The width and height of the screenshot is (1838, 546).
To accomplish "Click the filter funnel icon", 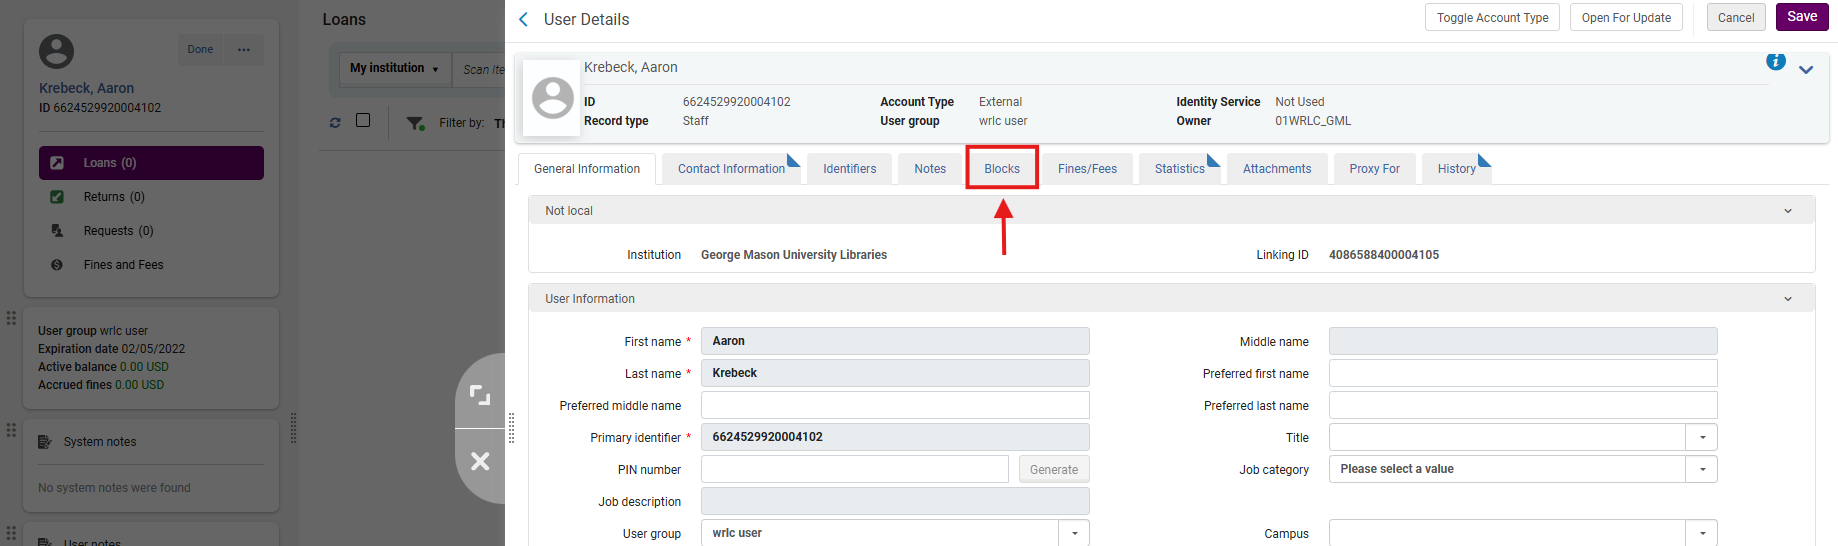I will [414, 123].
